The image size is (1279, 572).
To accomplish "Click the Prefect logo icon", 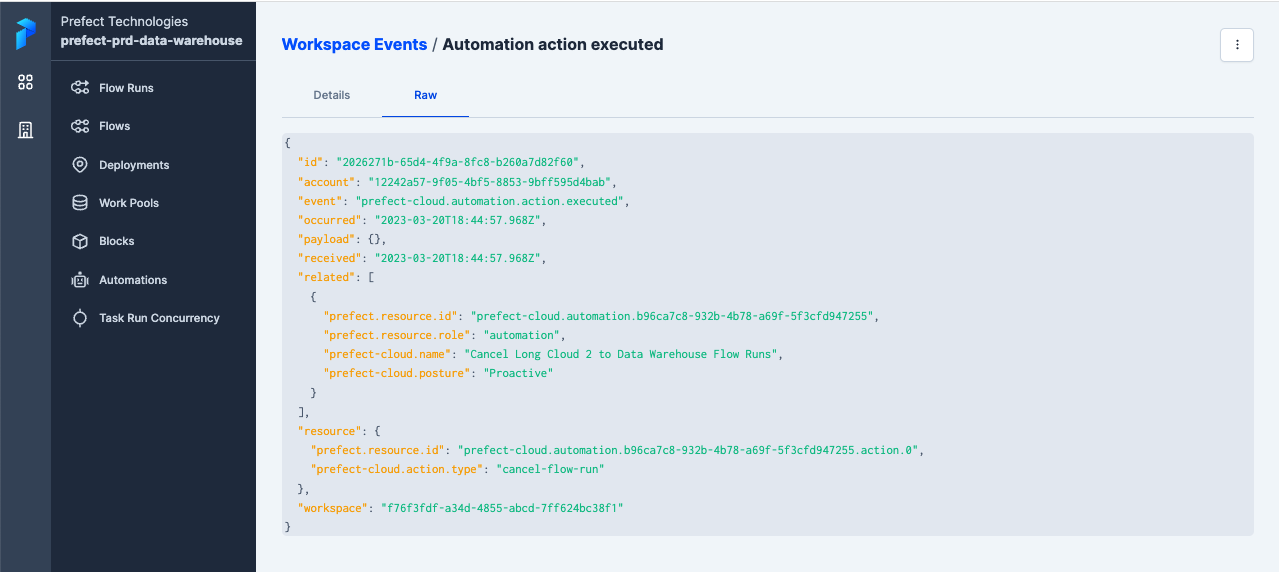I will 25,33.
